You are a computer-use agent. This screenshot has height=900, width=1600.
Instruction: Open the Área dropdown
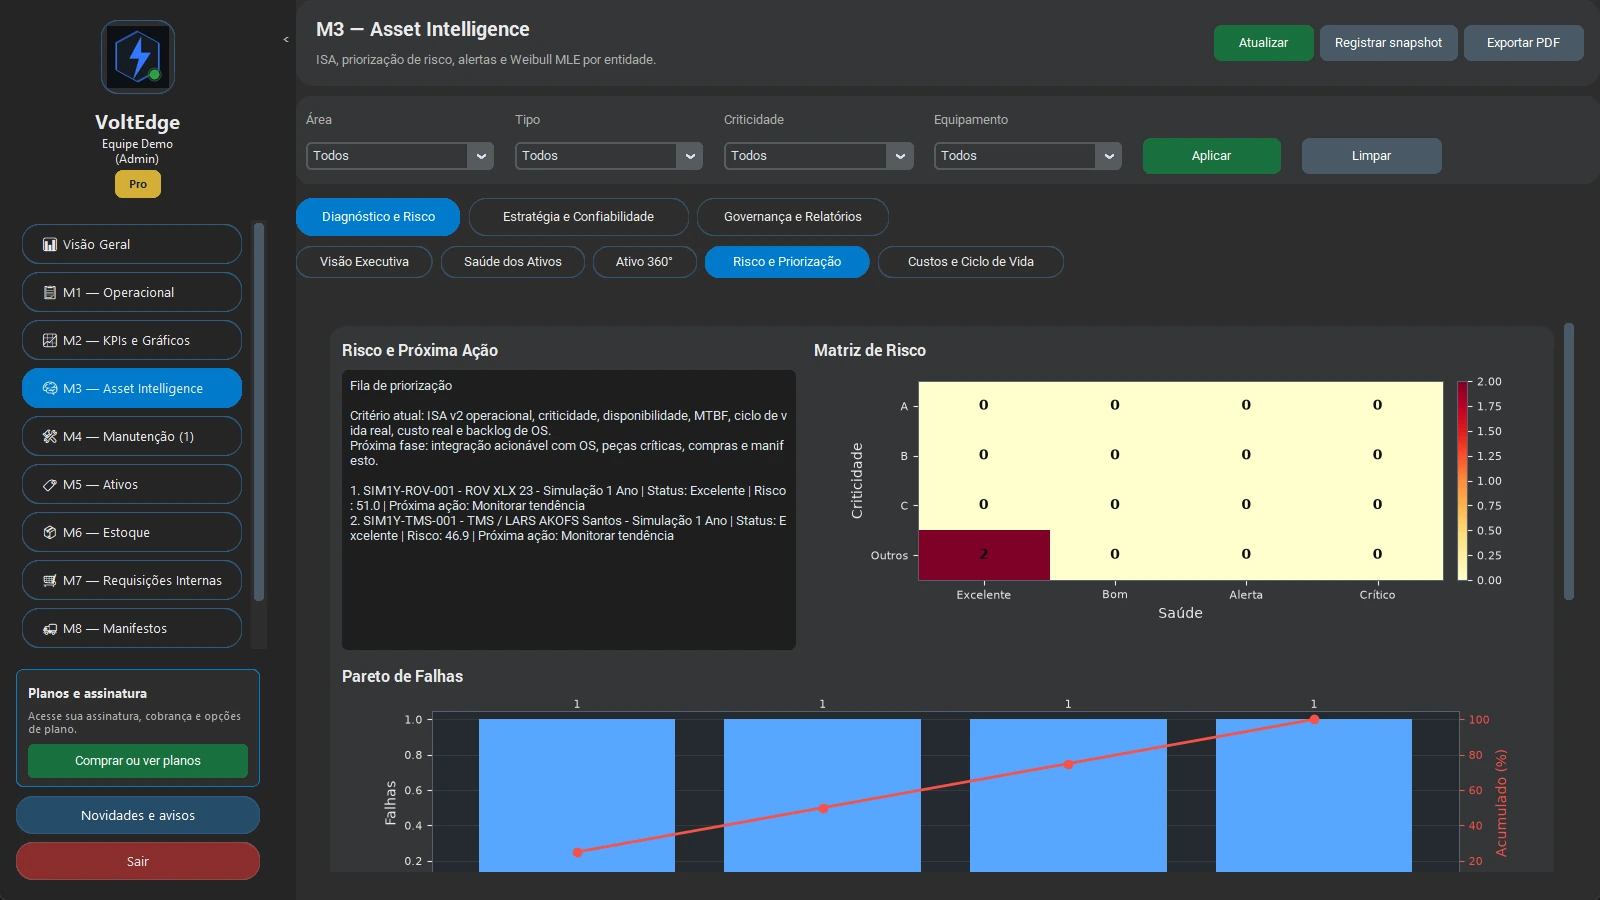point(400,156)
